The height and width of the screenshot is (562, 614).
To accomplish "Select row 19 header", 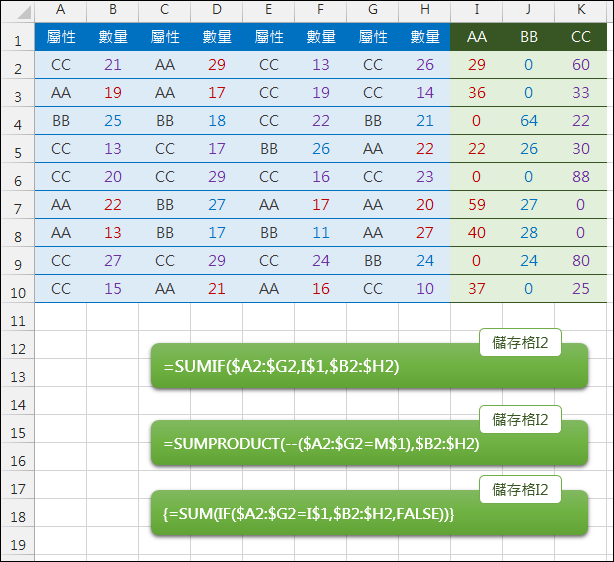I will pos(18,541).
